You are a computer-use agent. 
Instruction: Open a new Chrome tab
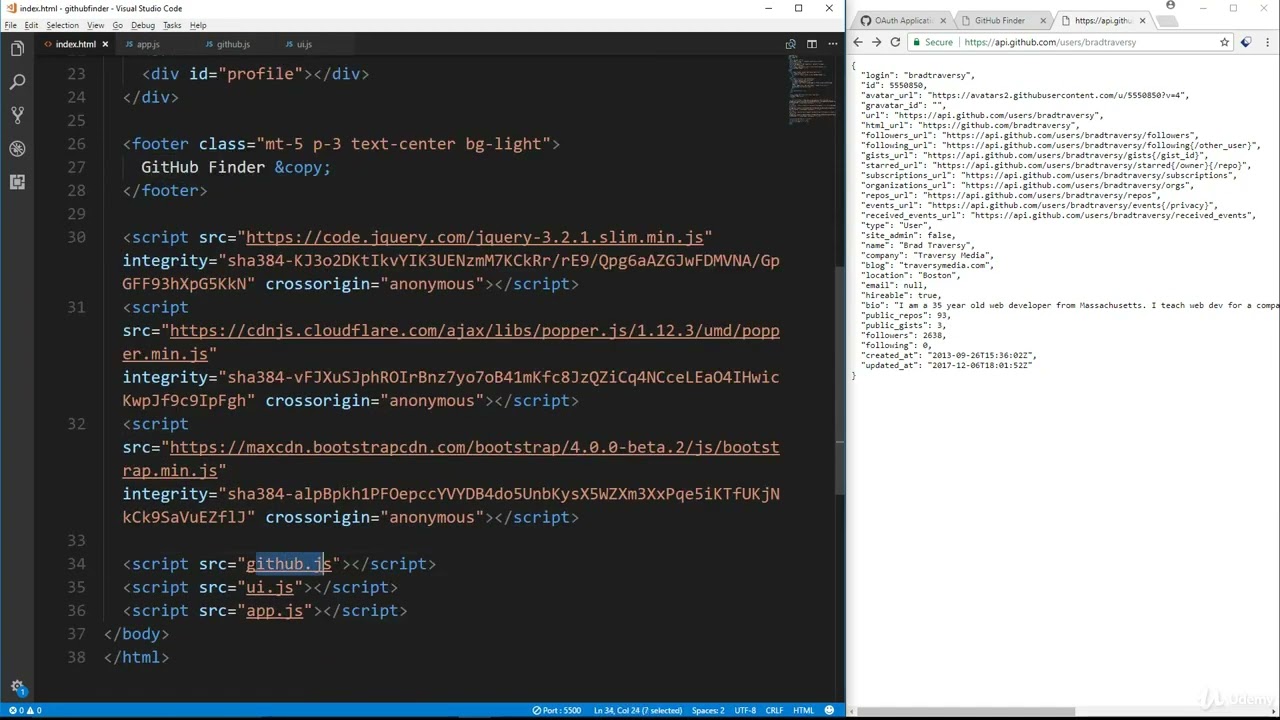click(x=1169, y=20)
